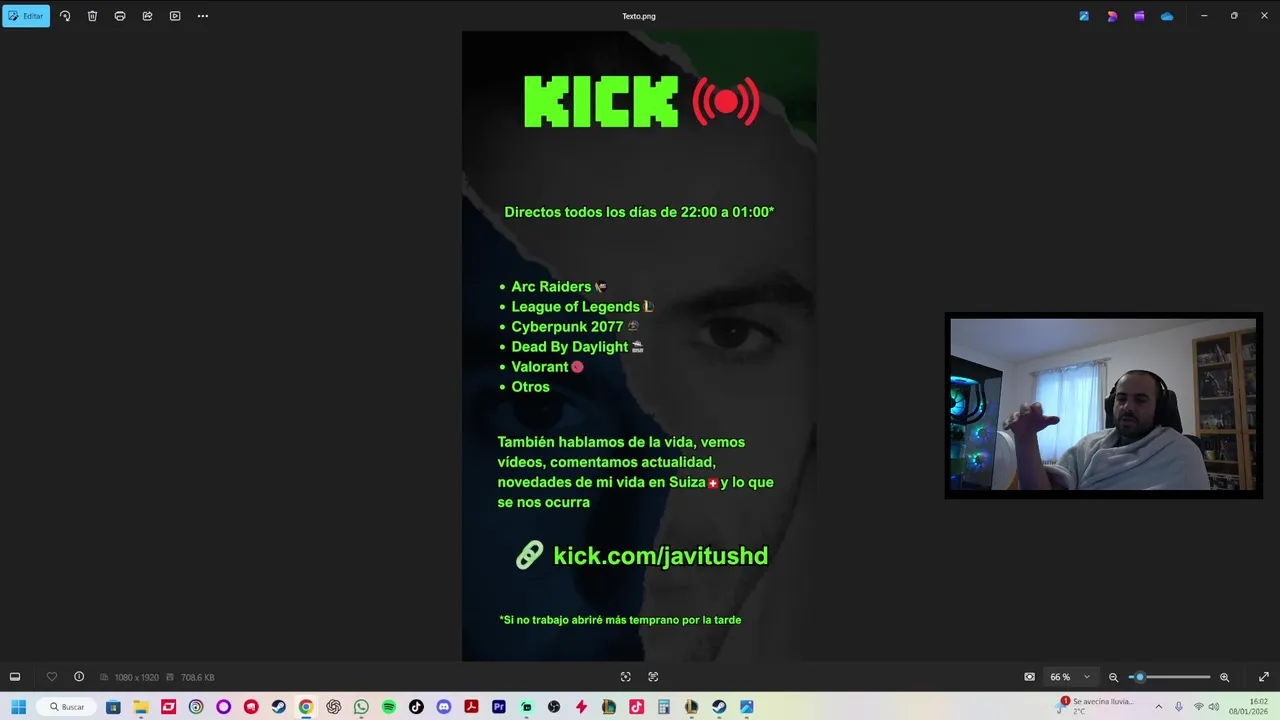The image size is (1280, 720).
Task: Open WhatsApp from the taskbar
Action: 361,707
